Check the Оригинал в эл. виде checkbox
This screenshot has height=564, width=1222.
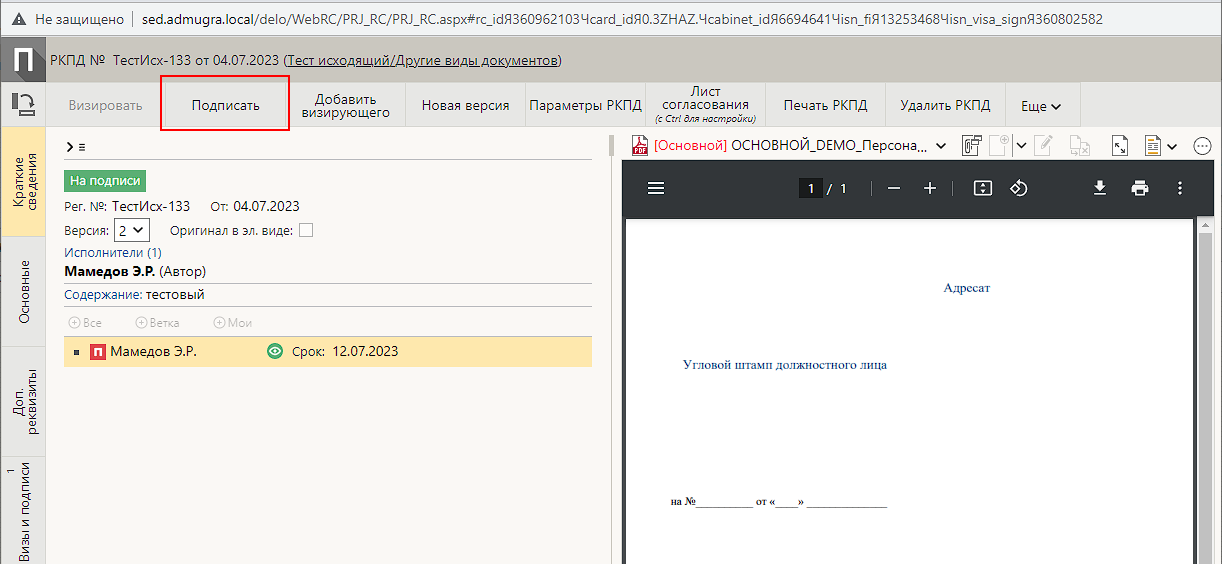(306, 231)
